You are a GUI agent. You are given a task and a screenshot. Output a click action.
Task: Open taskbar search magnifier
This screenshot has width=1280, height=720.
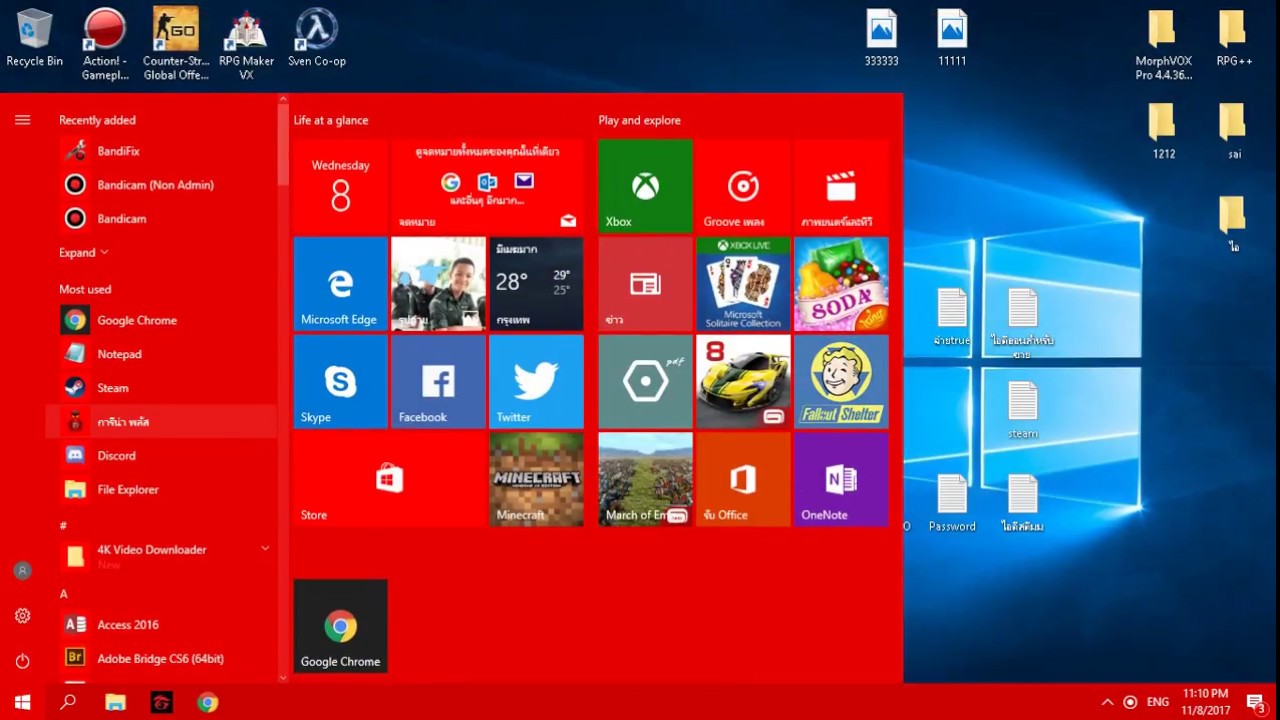point(68,702)
